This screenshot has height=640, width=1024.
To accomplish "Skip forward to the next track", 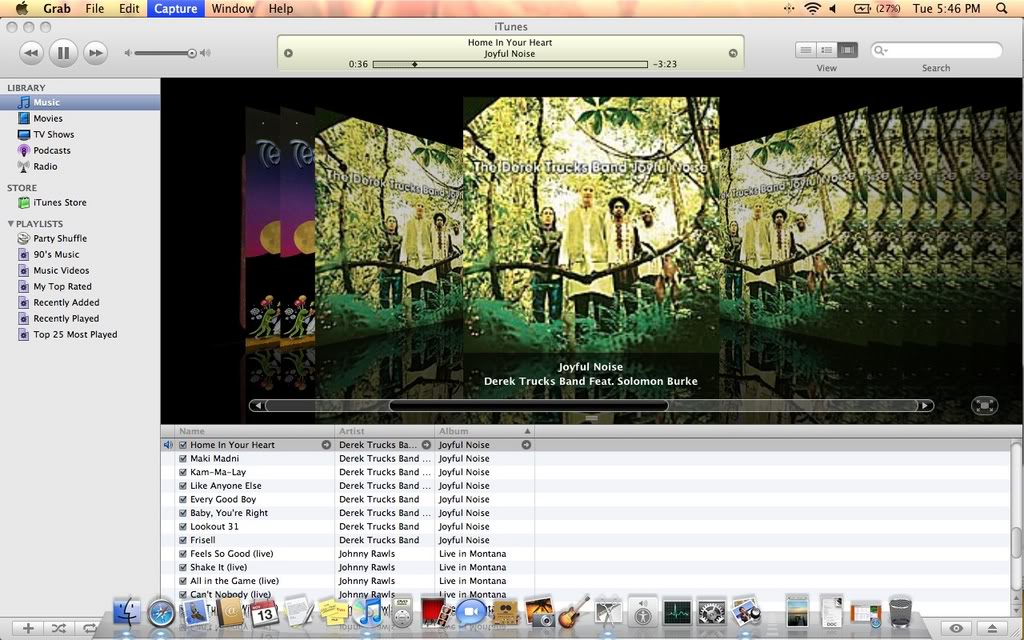I will (x=95, y=53).
